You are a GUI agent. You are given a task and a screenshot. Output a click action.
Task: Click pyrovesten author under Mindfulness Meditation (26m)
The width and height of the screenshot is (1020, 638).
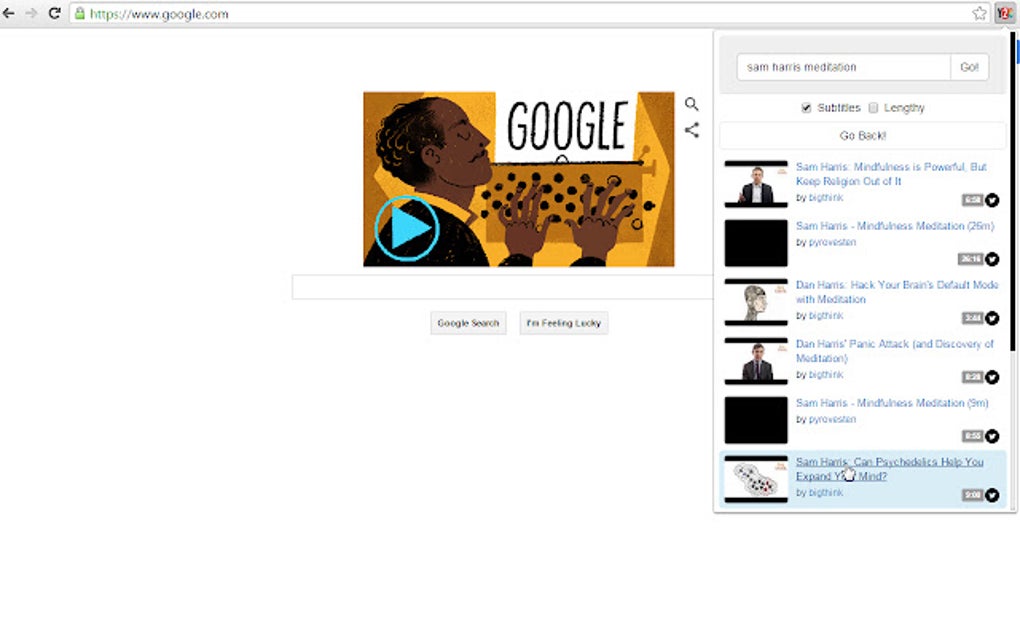click(x=832, y=242)
